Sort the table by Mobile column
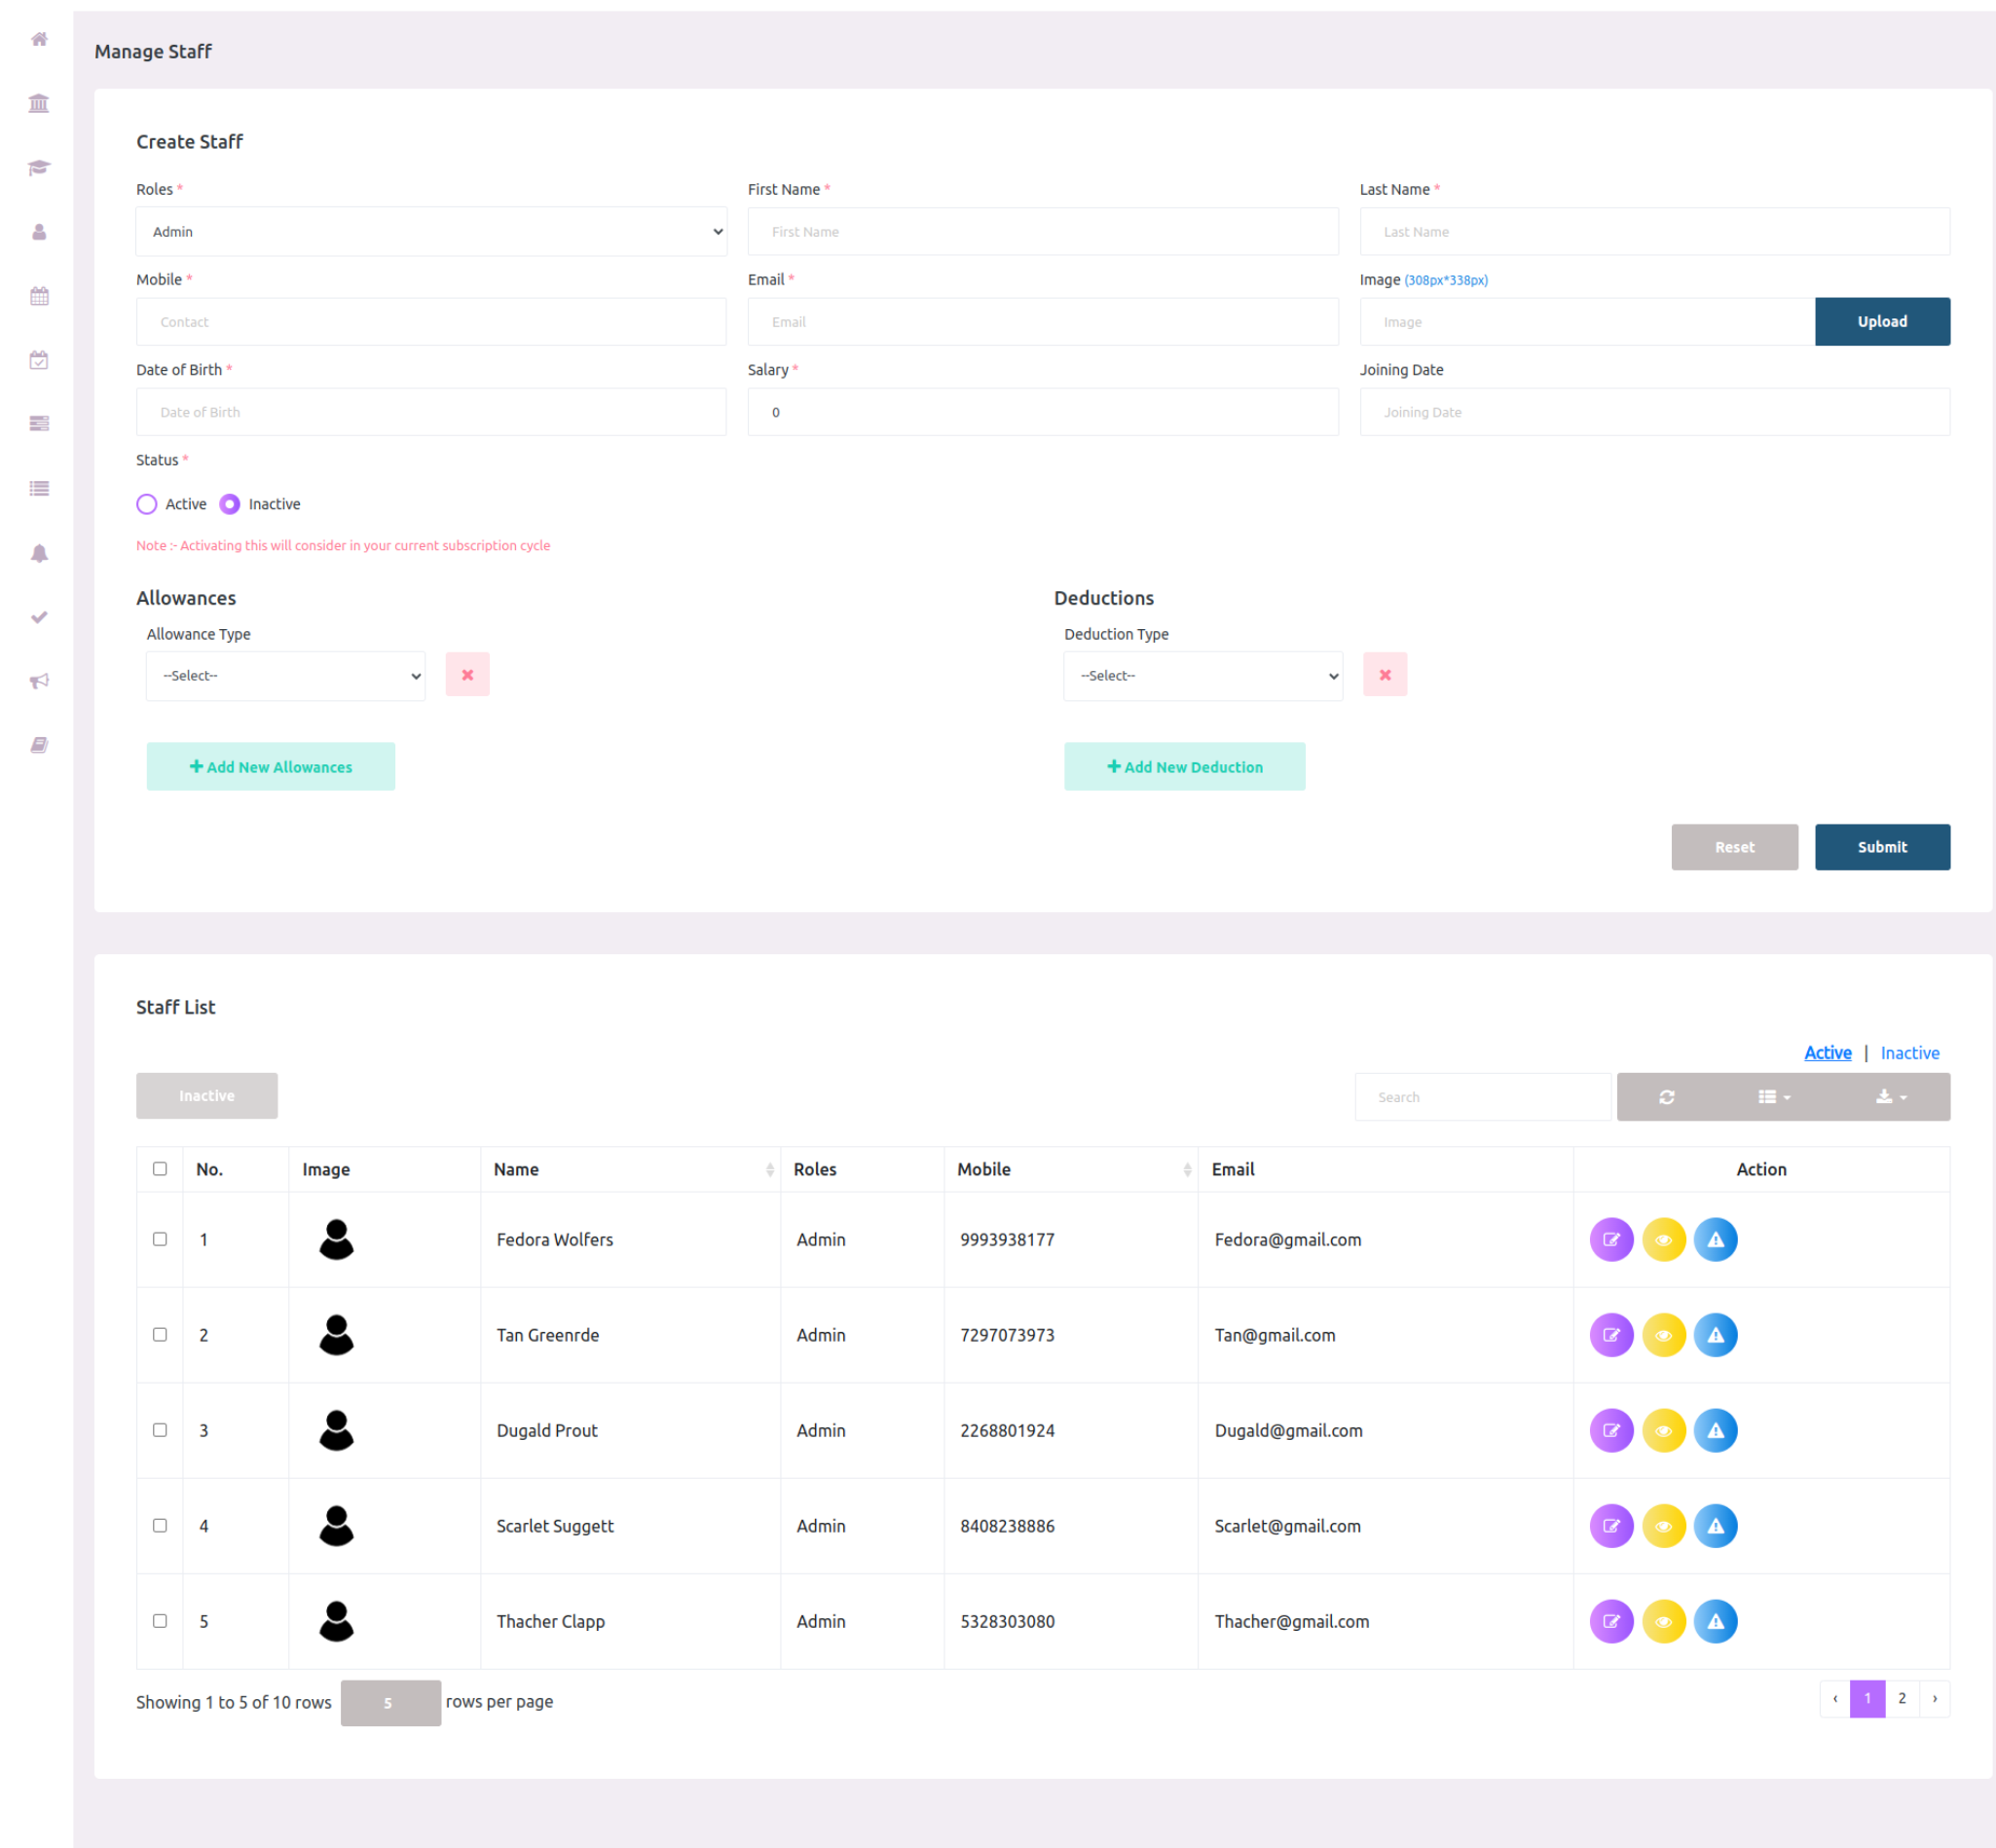 (x=1071, y=1169)
